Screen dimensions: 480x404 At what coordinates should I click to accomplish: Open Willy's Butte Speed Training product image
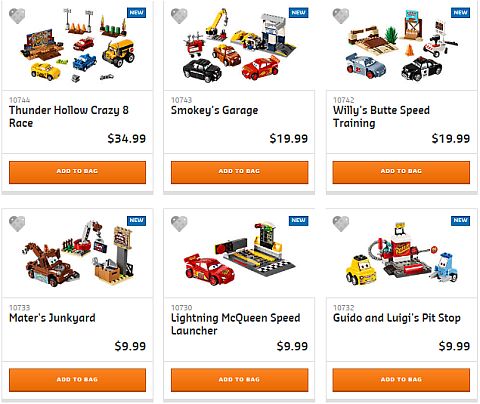pyautogui.click(x=401, y=45)
